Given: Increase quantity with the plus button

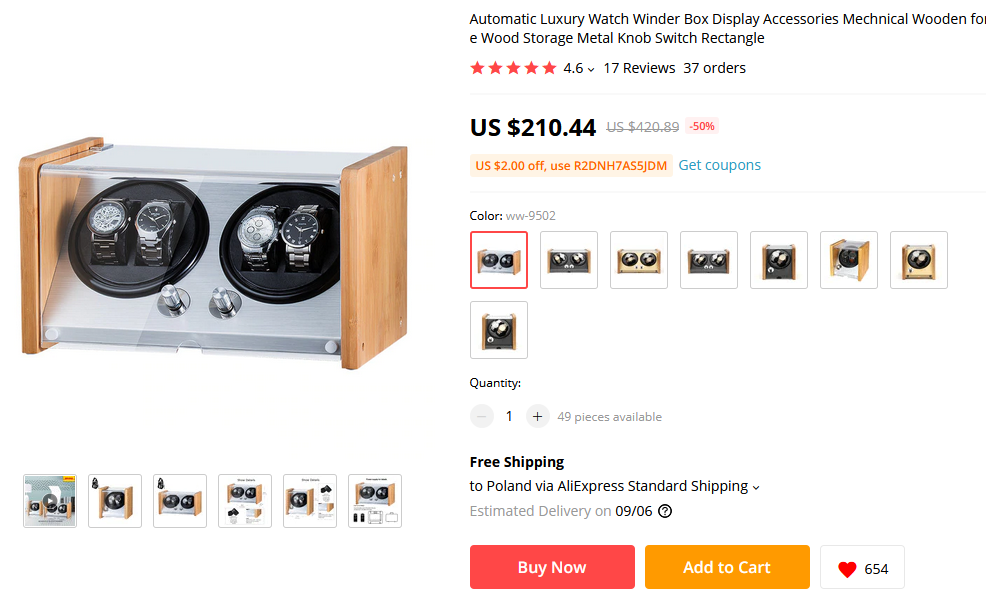Looking at the screenshot, I should (x=538, y=416).
